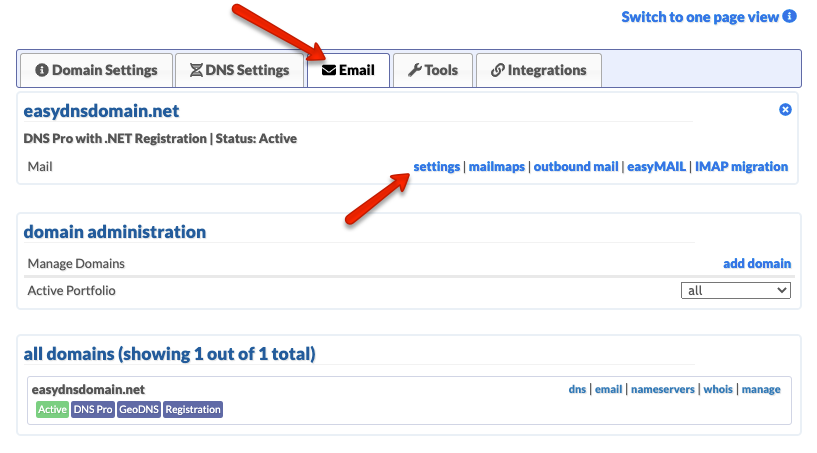Open the IMAP migration link
The height and width of the screenshot is (453, 817).
(741, 167)
